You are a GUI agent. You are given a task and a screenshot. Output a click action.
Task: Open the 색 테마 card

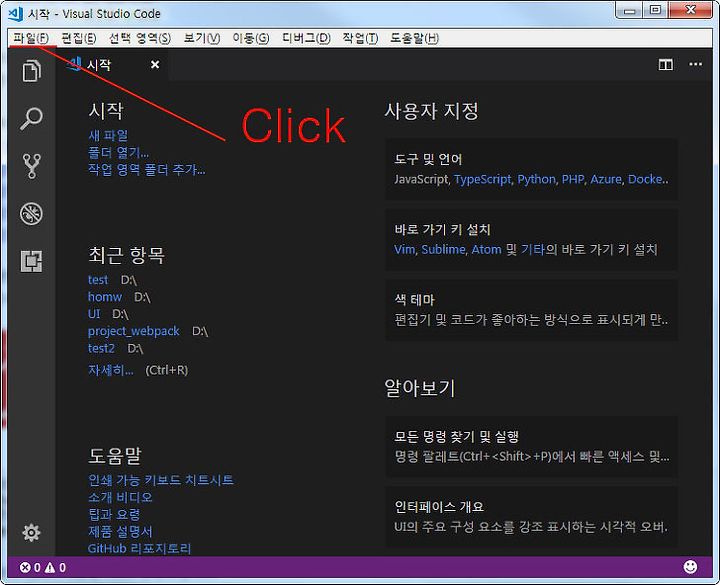click(x=531, y=310)
